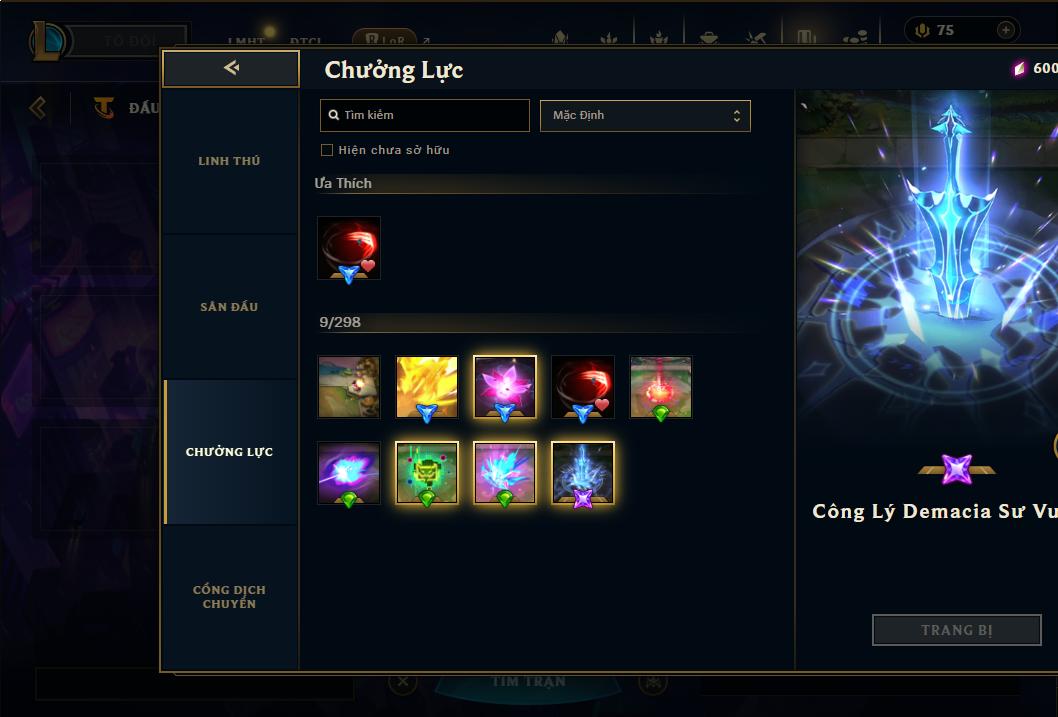Switch to the Sân Đấu tab
Image resolution: width=1058 pixels, height=717 pixels.
(229, 307)
